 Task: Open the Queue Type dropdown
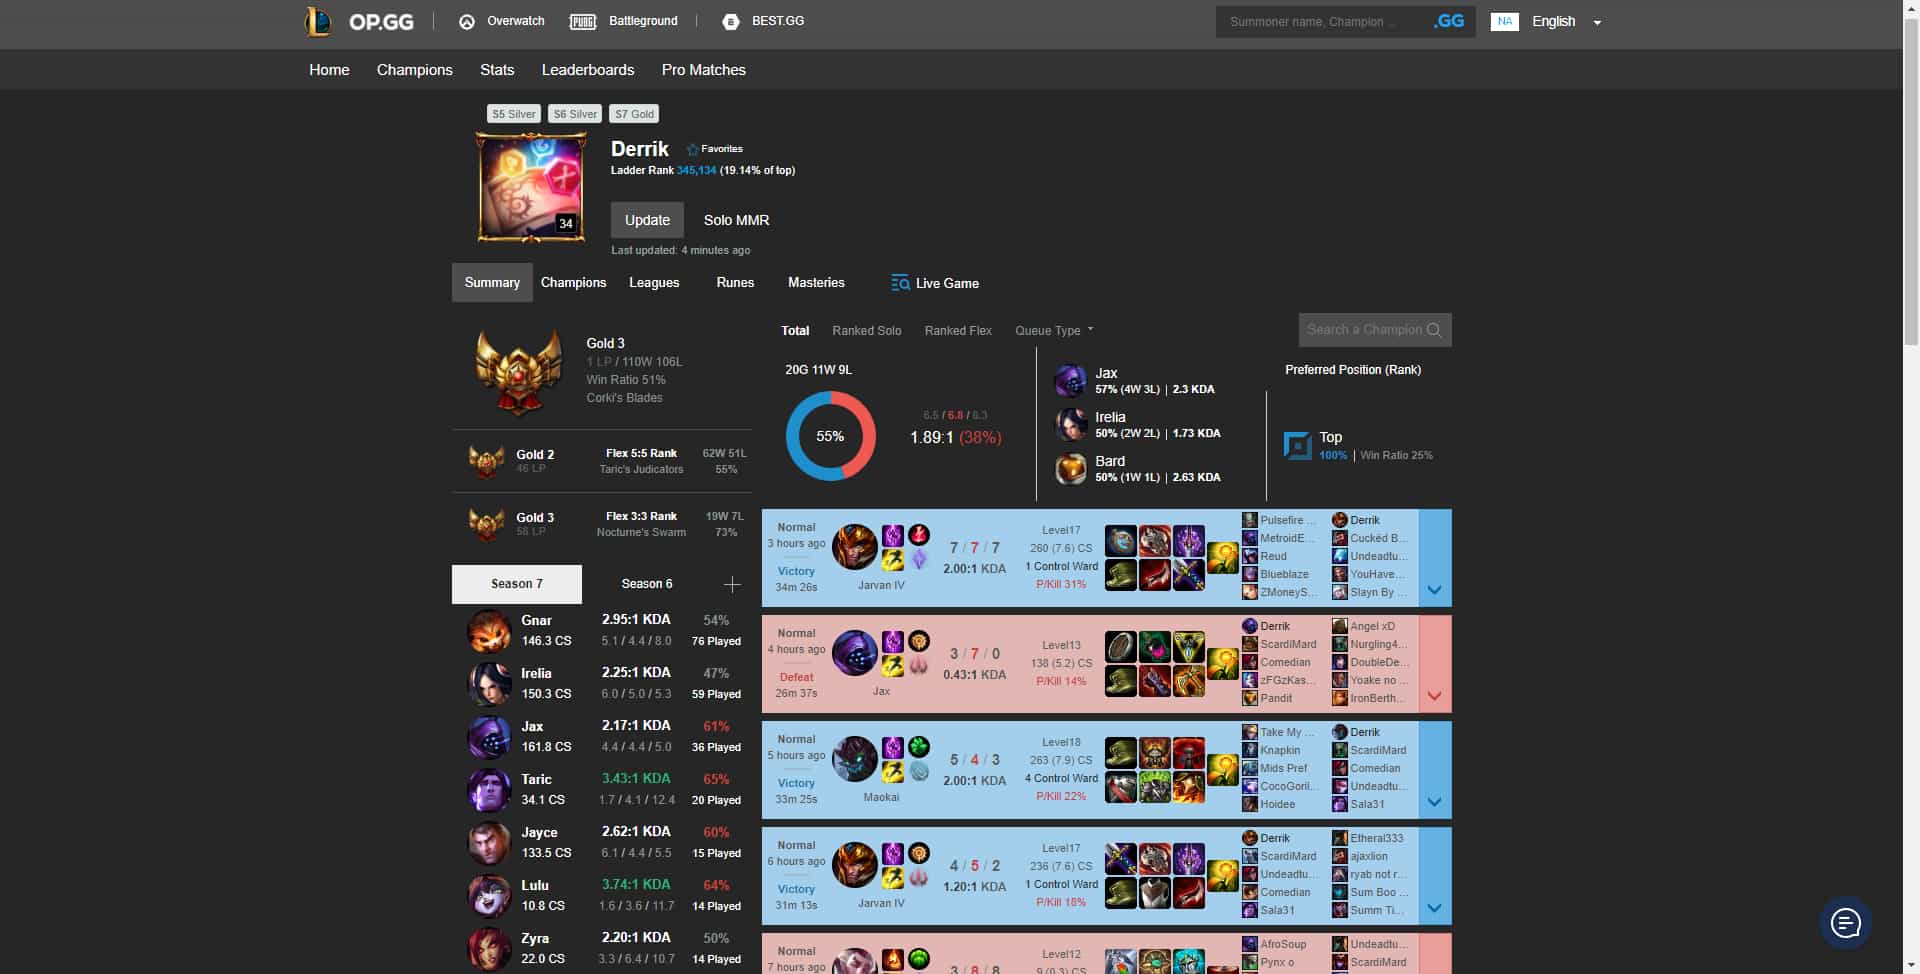pyautogui.click(x=1051, y=330)
